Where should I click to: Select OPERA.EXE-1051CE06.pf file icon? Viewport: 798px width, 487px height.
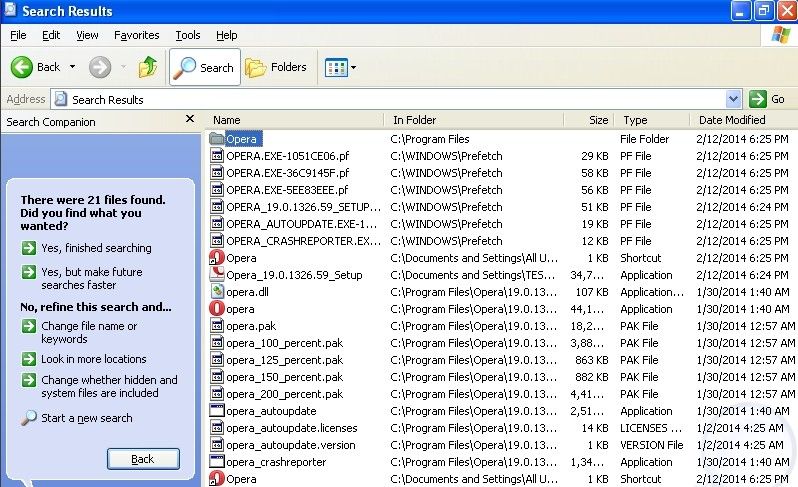tap(217, 156)
